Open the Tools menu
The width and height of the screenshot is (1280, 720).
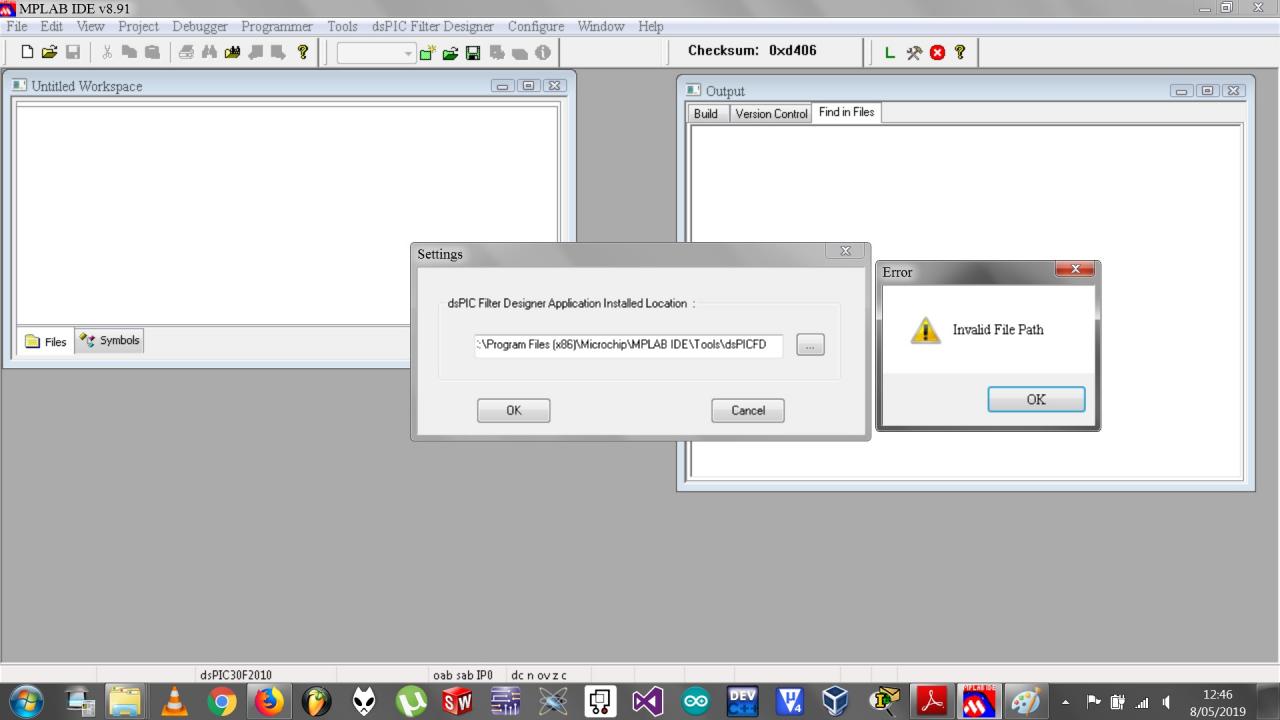pos(342,26)
